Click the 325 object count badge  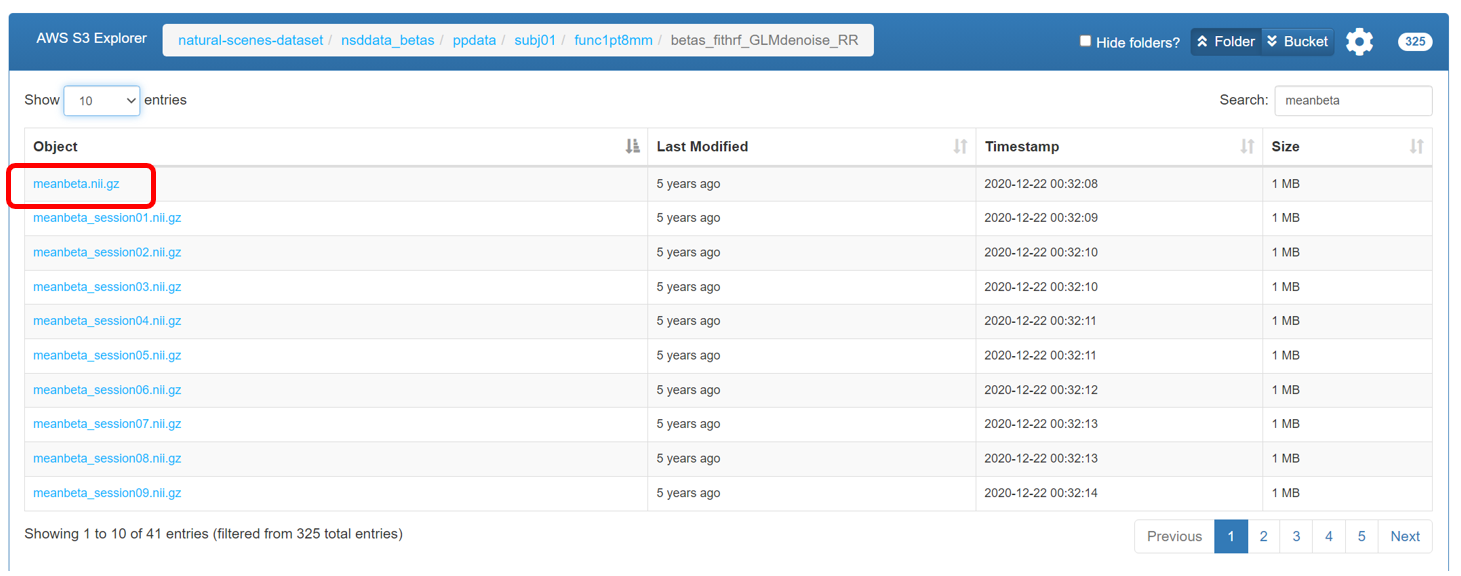[x=1415, y=42]
